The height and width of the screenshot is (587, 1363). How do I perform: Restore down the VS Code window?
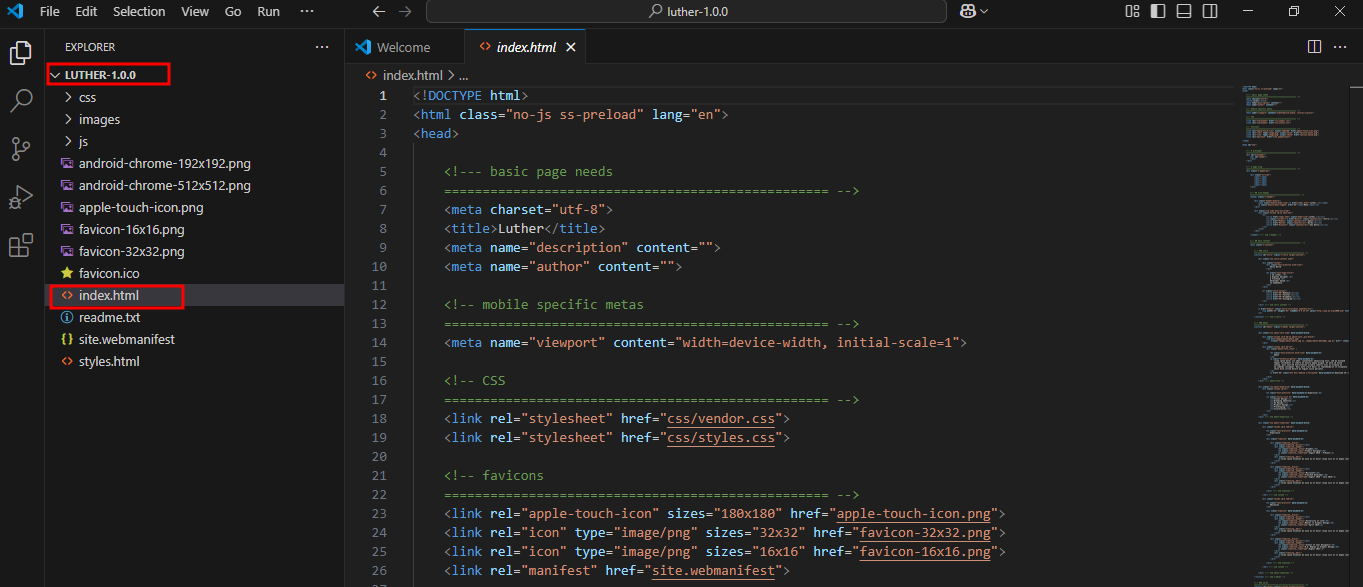click(x=1294, y=11)
